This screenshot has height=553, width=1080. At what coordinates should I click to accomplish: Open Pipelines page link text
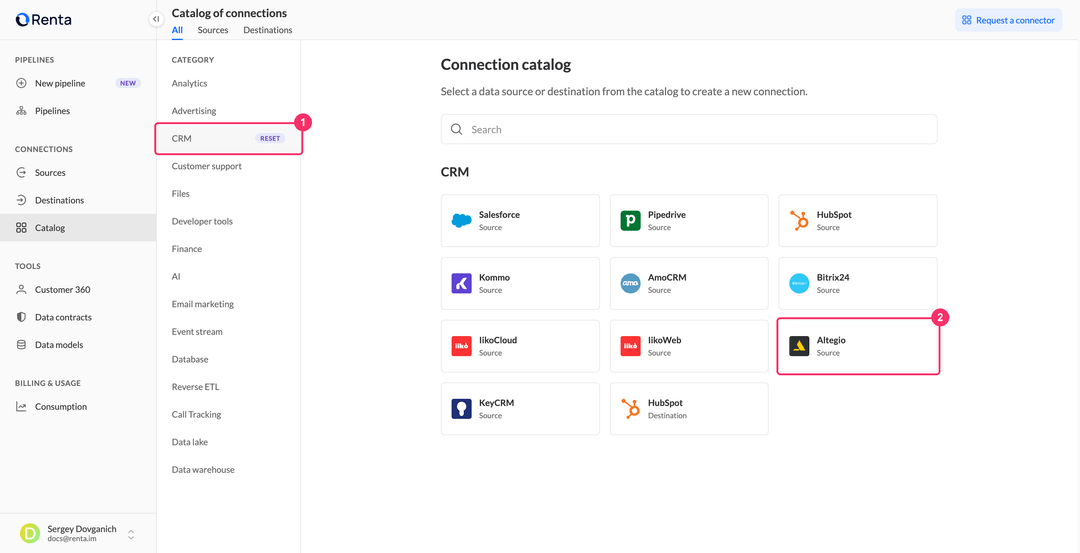coord(52,111)
